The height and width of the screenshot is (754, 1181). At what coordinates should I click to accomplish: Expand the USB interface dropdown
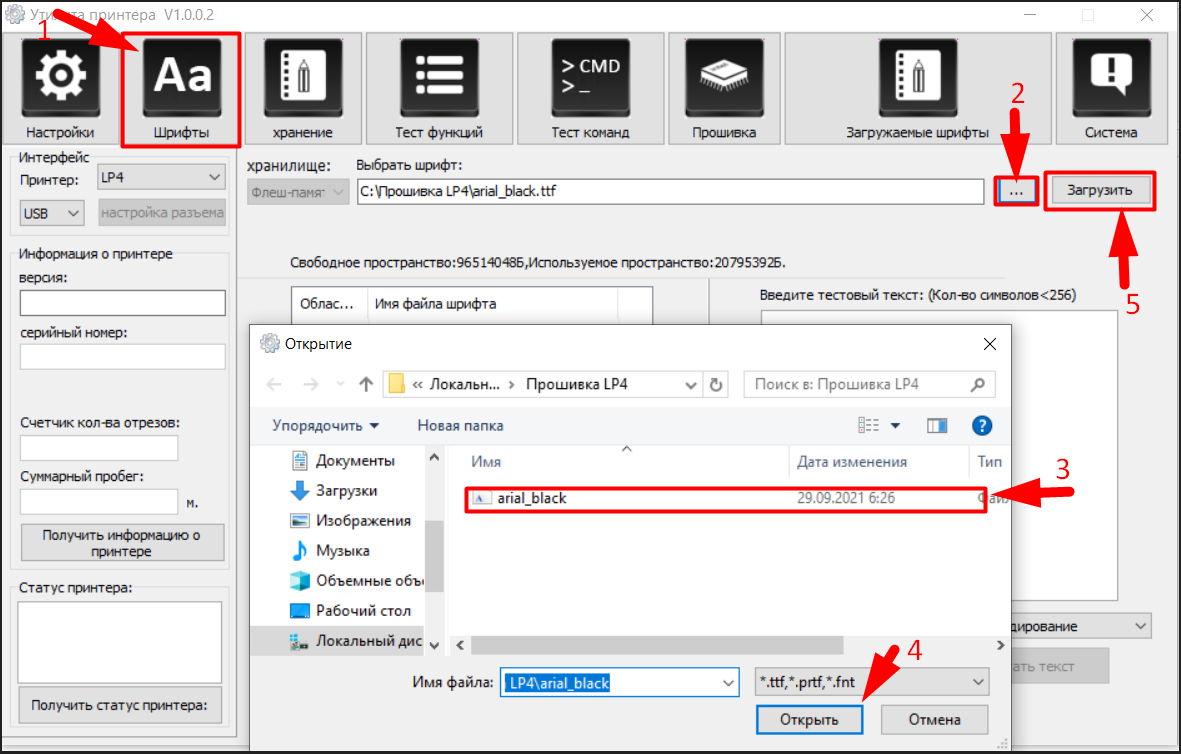pyautogui.click(x=52, y=213)
